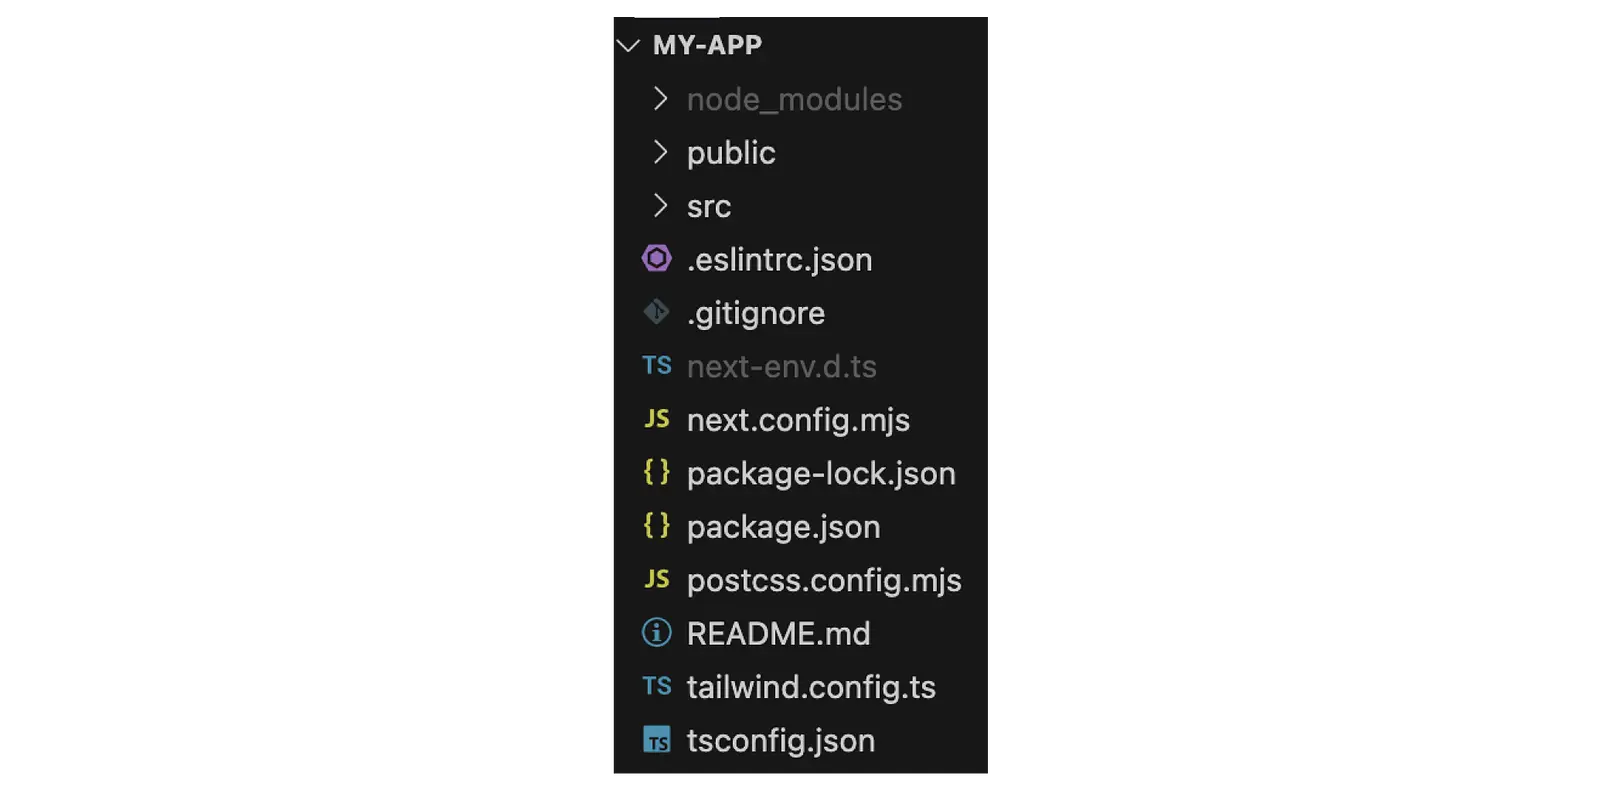1600x790 pixels.
Task: Collapse the MY-APP root folder chevron
Action: click(628, 46)
